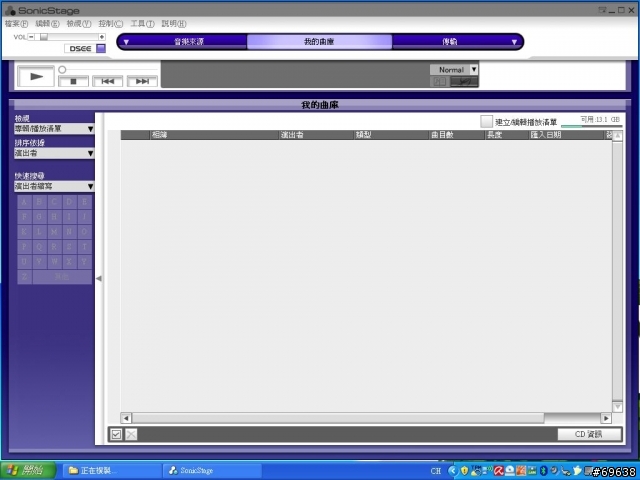Click the horizontal scrollbar left arrow
Image resolution: width=640 pixels, height=480 pixels.
coord(126,418)
